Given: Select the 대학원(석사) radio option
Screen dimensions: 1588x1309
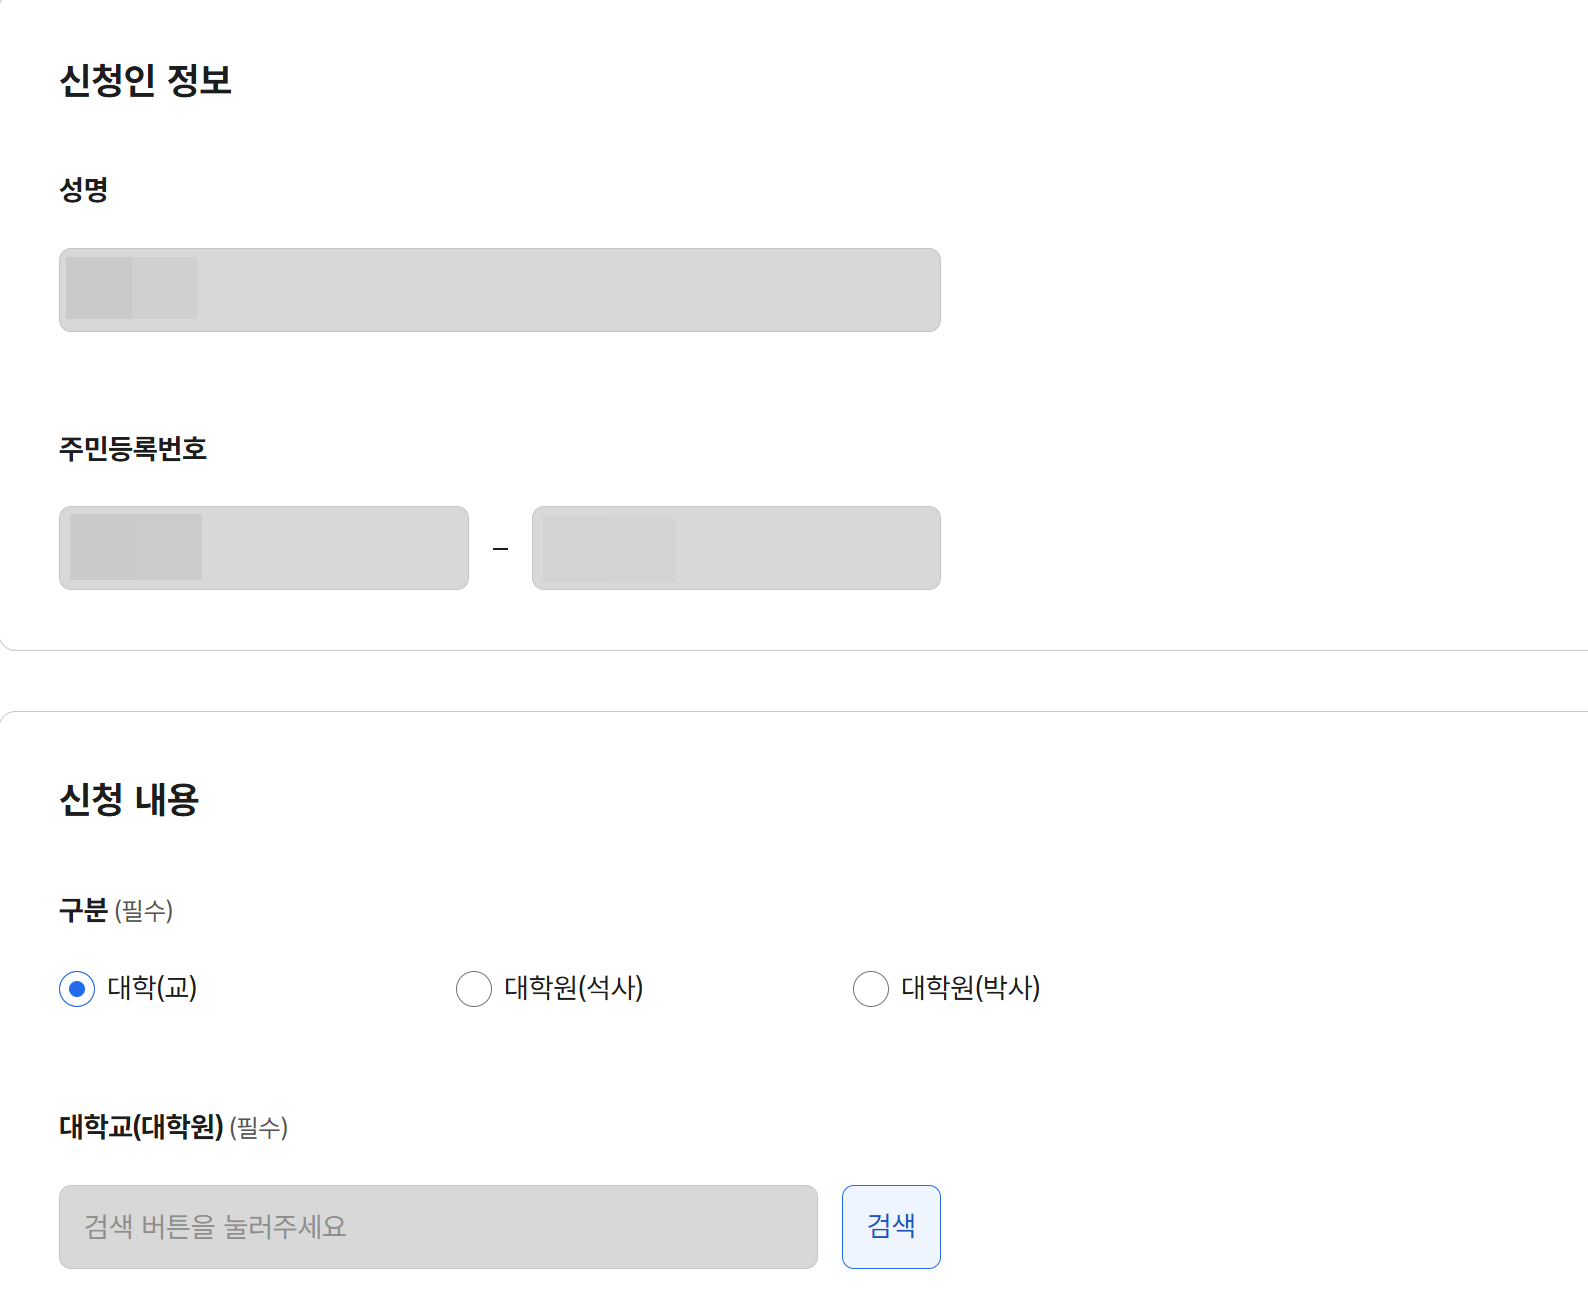Looking at the screenshot, I should [473, 988].
